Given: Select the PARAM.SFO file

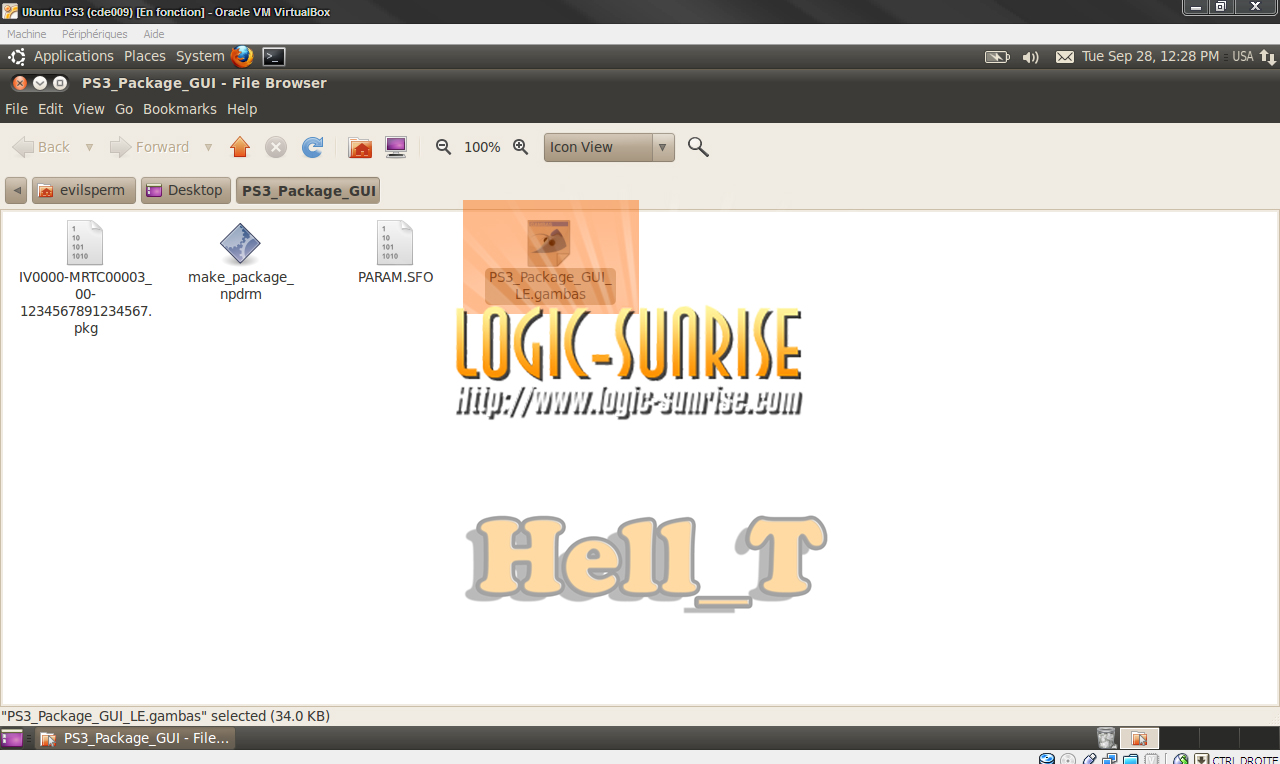Looking at the screenshot, I should click(x=395, y=254).
